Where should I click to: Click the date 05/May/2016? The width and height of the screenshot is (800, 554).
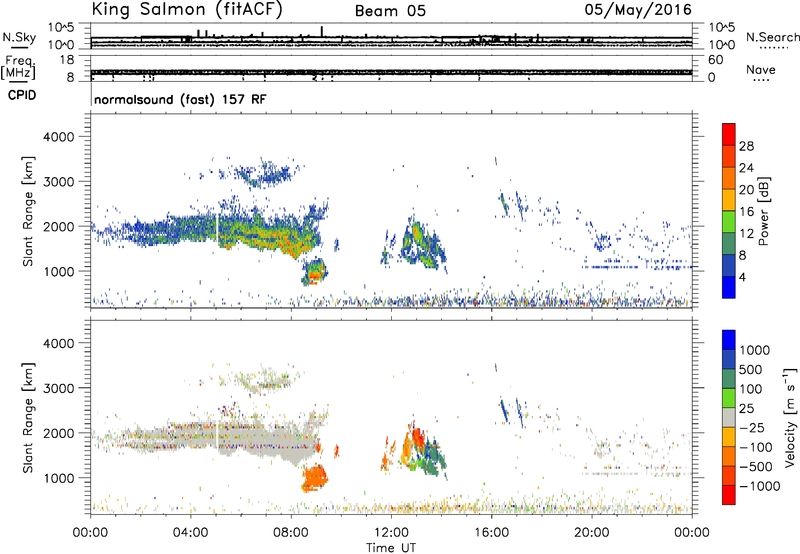[638, 10]
